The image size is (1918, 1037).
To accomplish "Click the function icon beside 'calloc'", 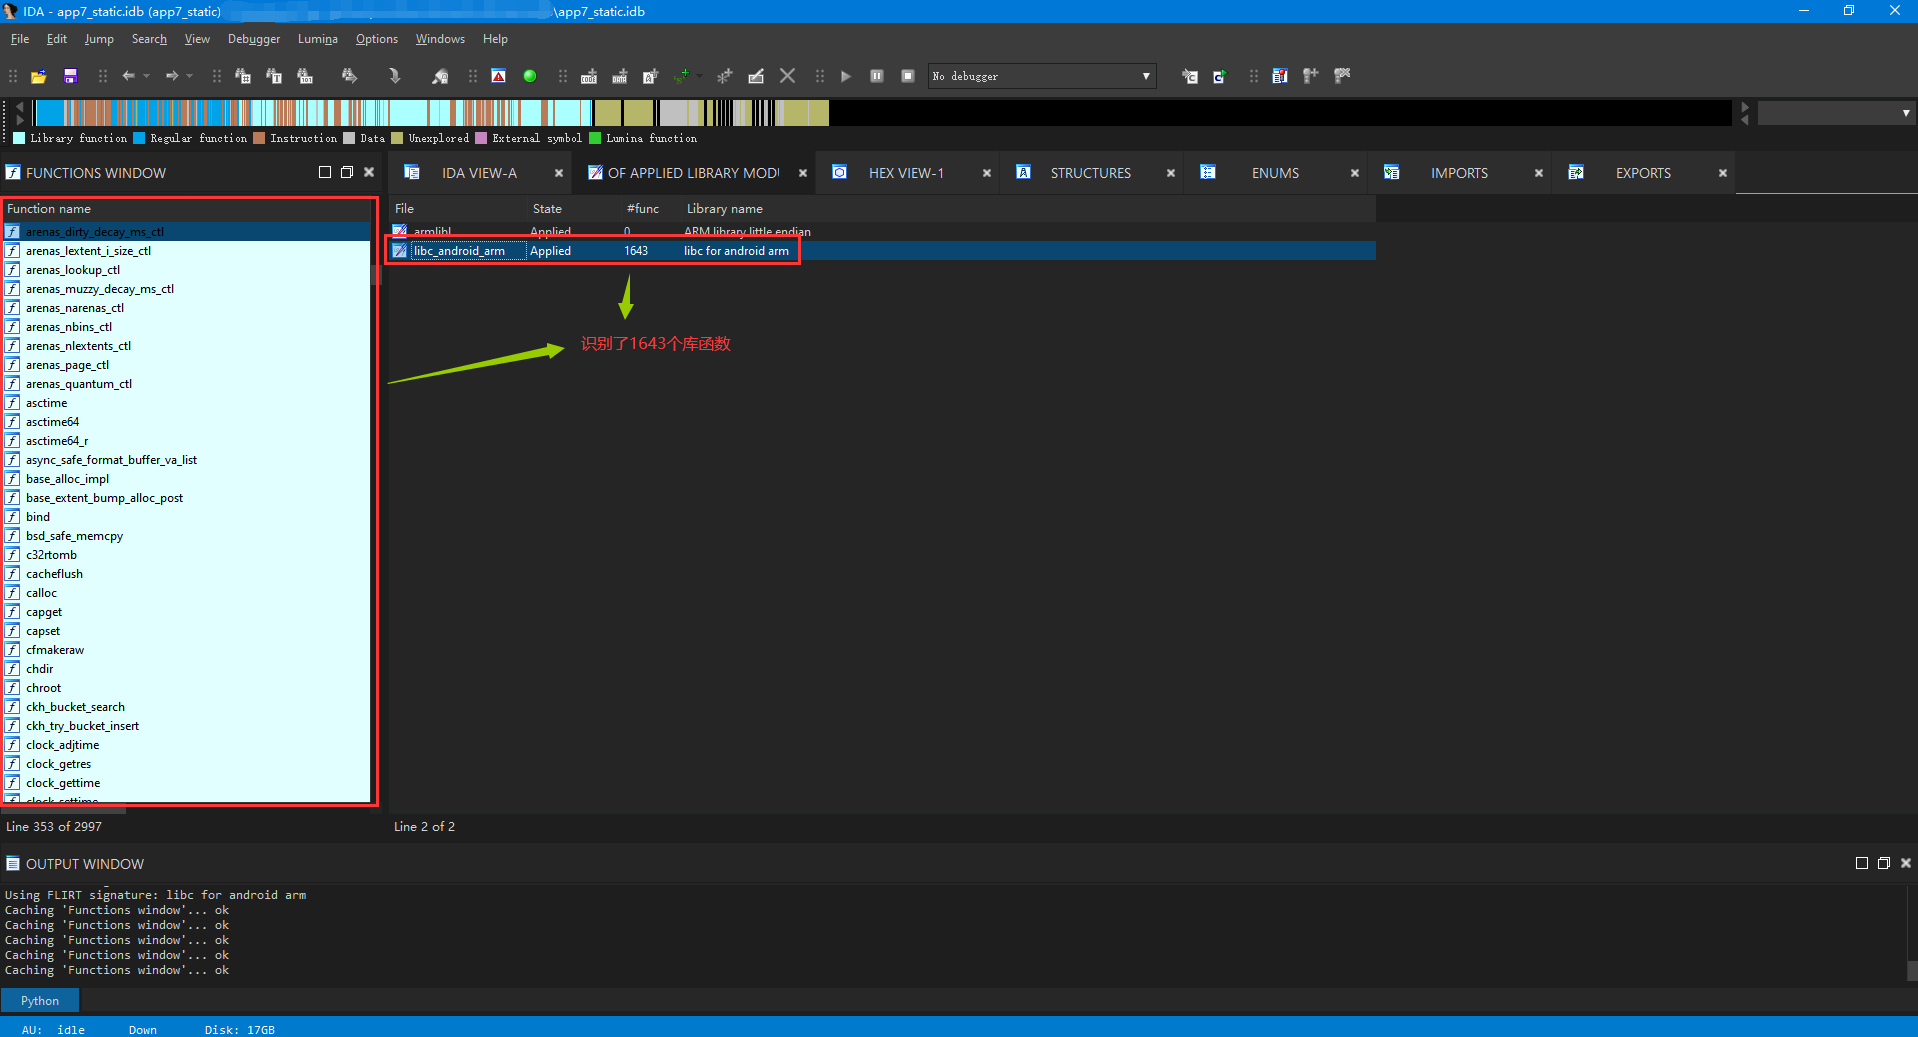I will (13, 593).
